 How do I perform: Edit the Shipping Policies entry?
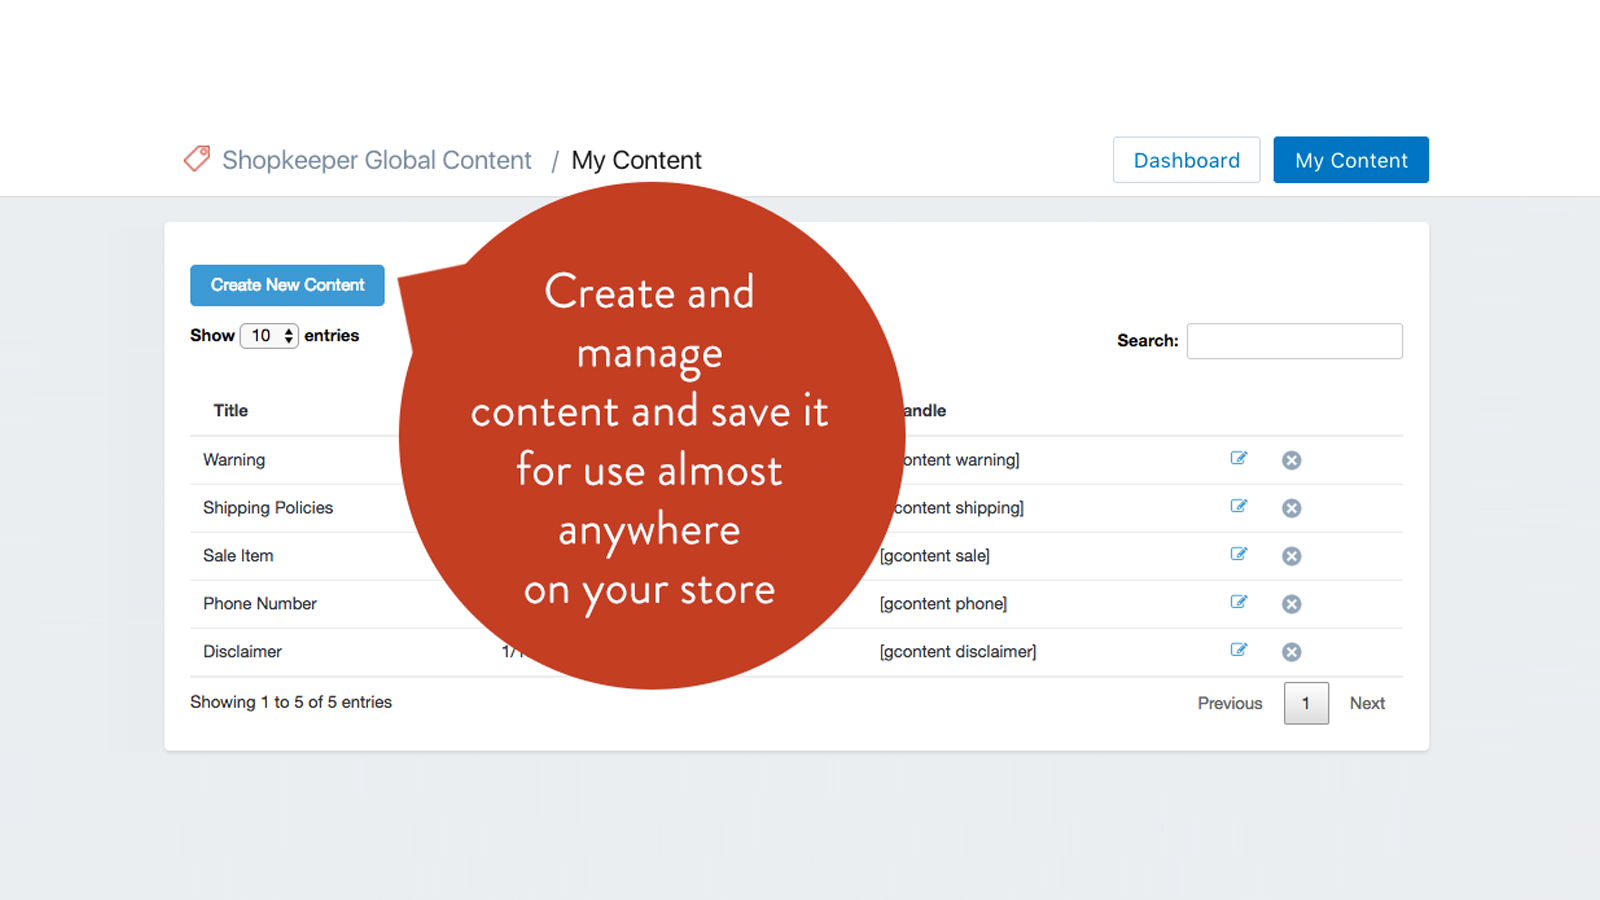(x=1238, y=507)
